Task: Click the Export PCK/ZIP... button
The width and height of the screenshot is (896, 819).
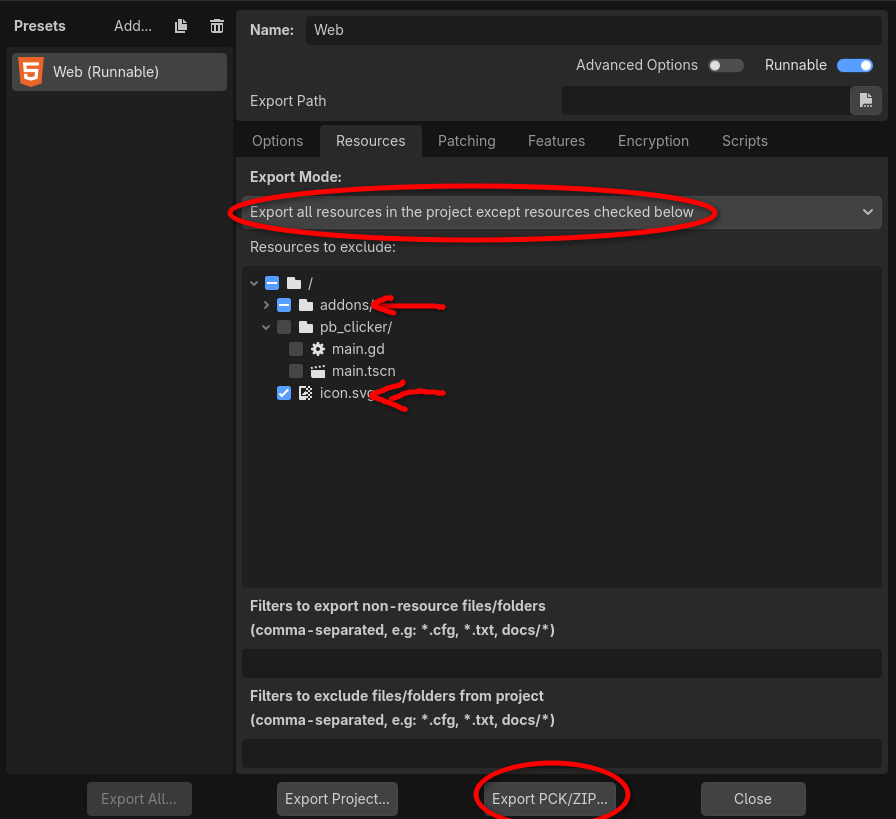Action: pos(550,799)
